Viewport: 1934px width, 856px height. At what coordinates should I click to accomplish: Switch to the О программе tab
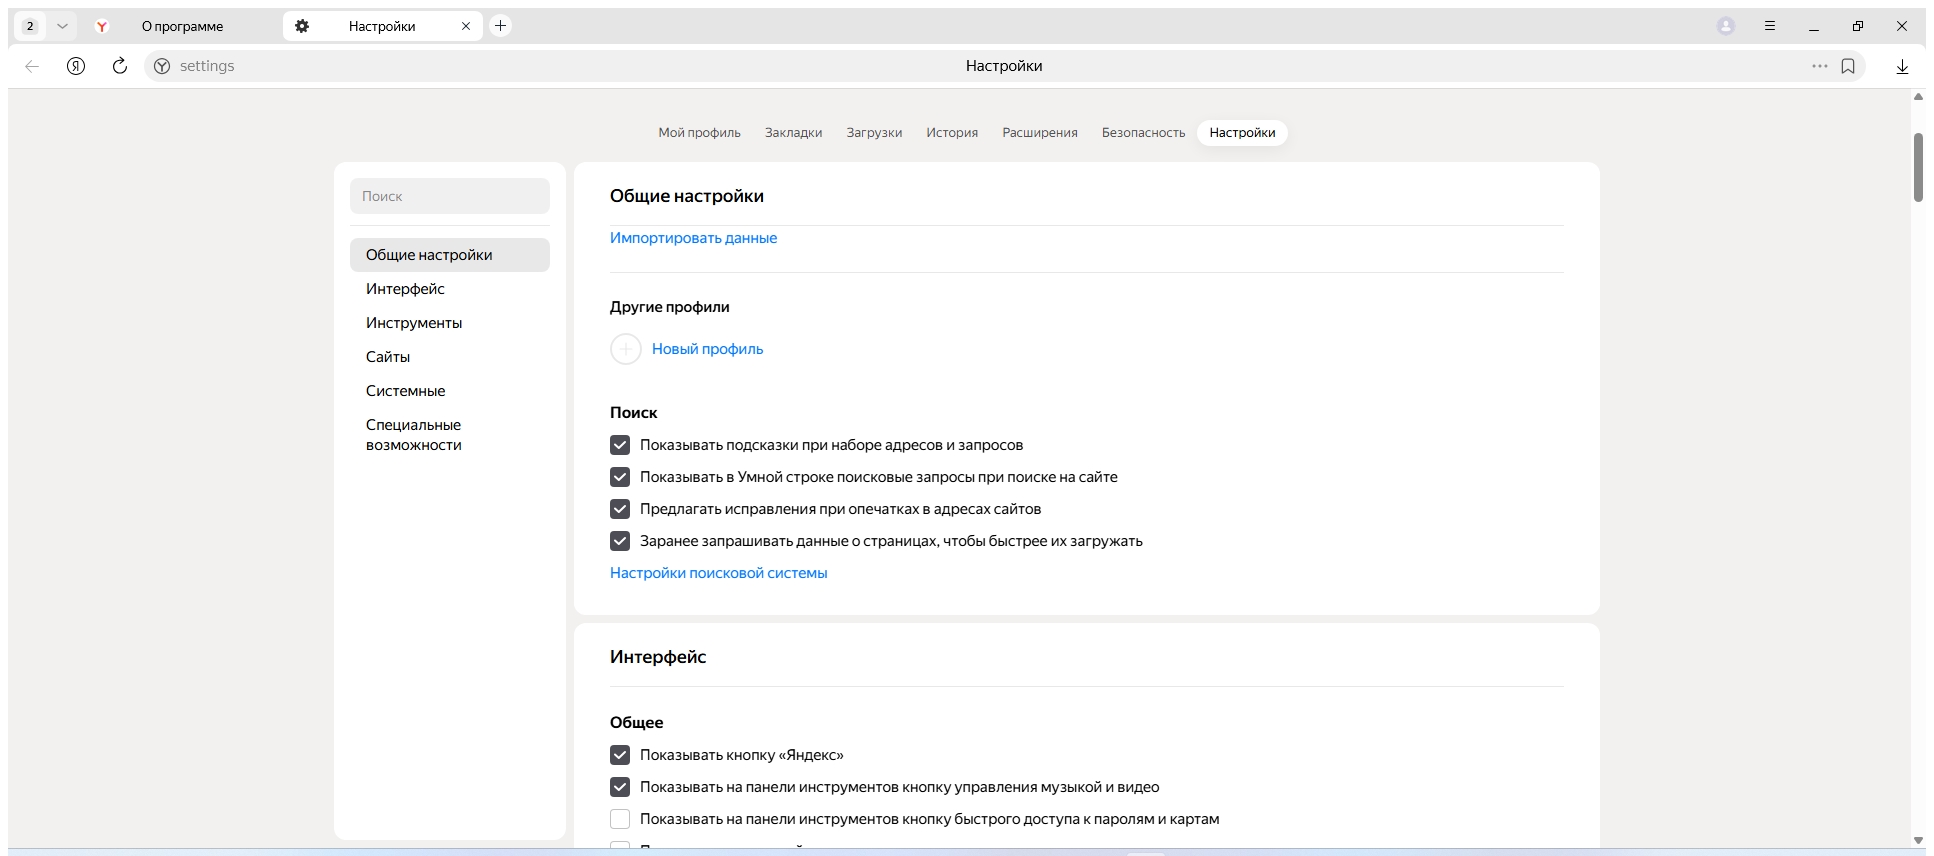pos(180,26)
